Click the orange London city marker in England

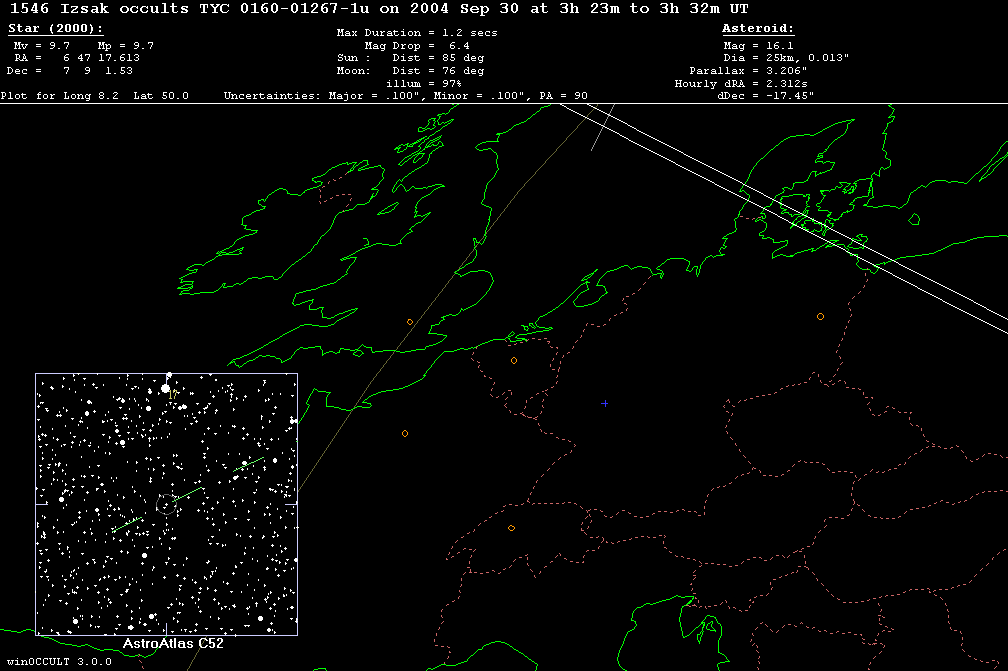pos(410,322)
